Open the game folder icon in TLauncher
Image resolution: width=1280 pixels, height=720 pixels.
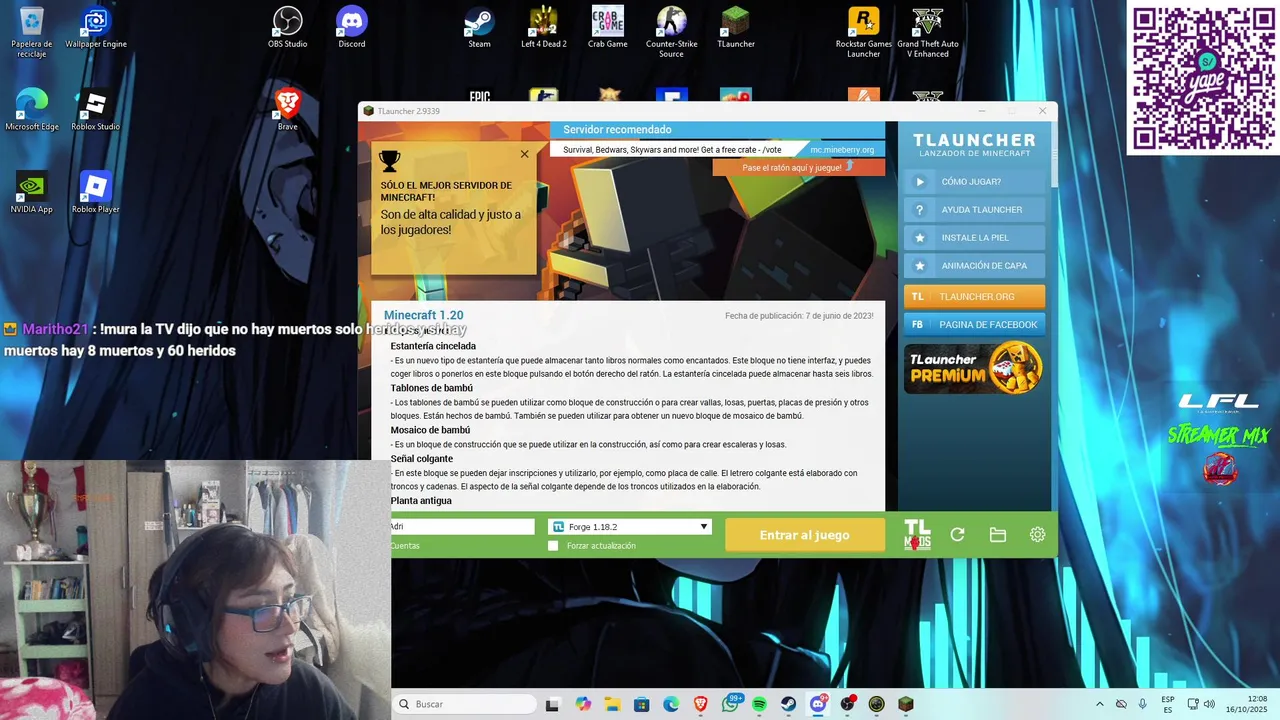(997, 535)
